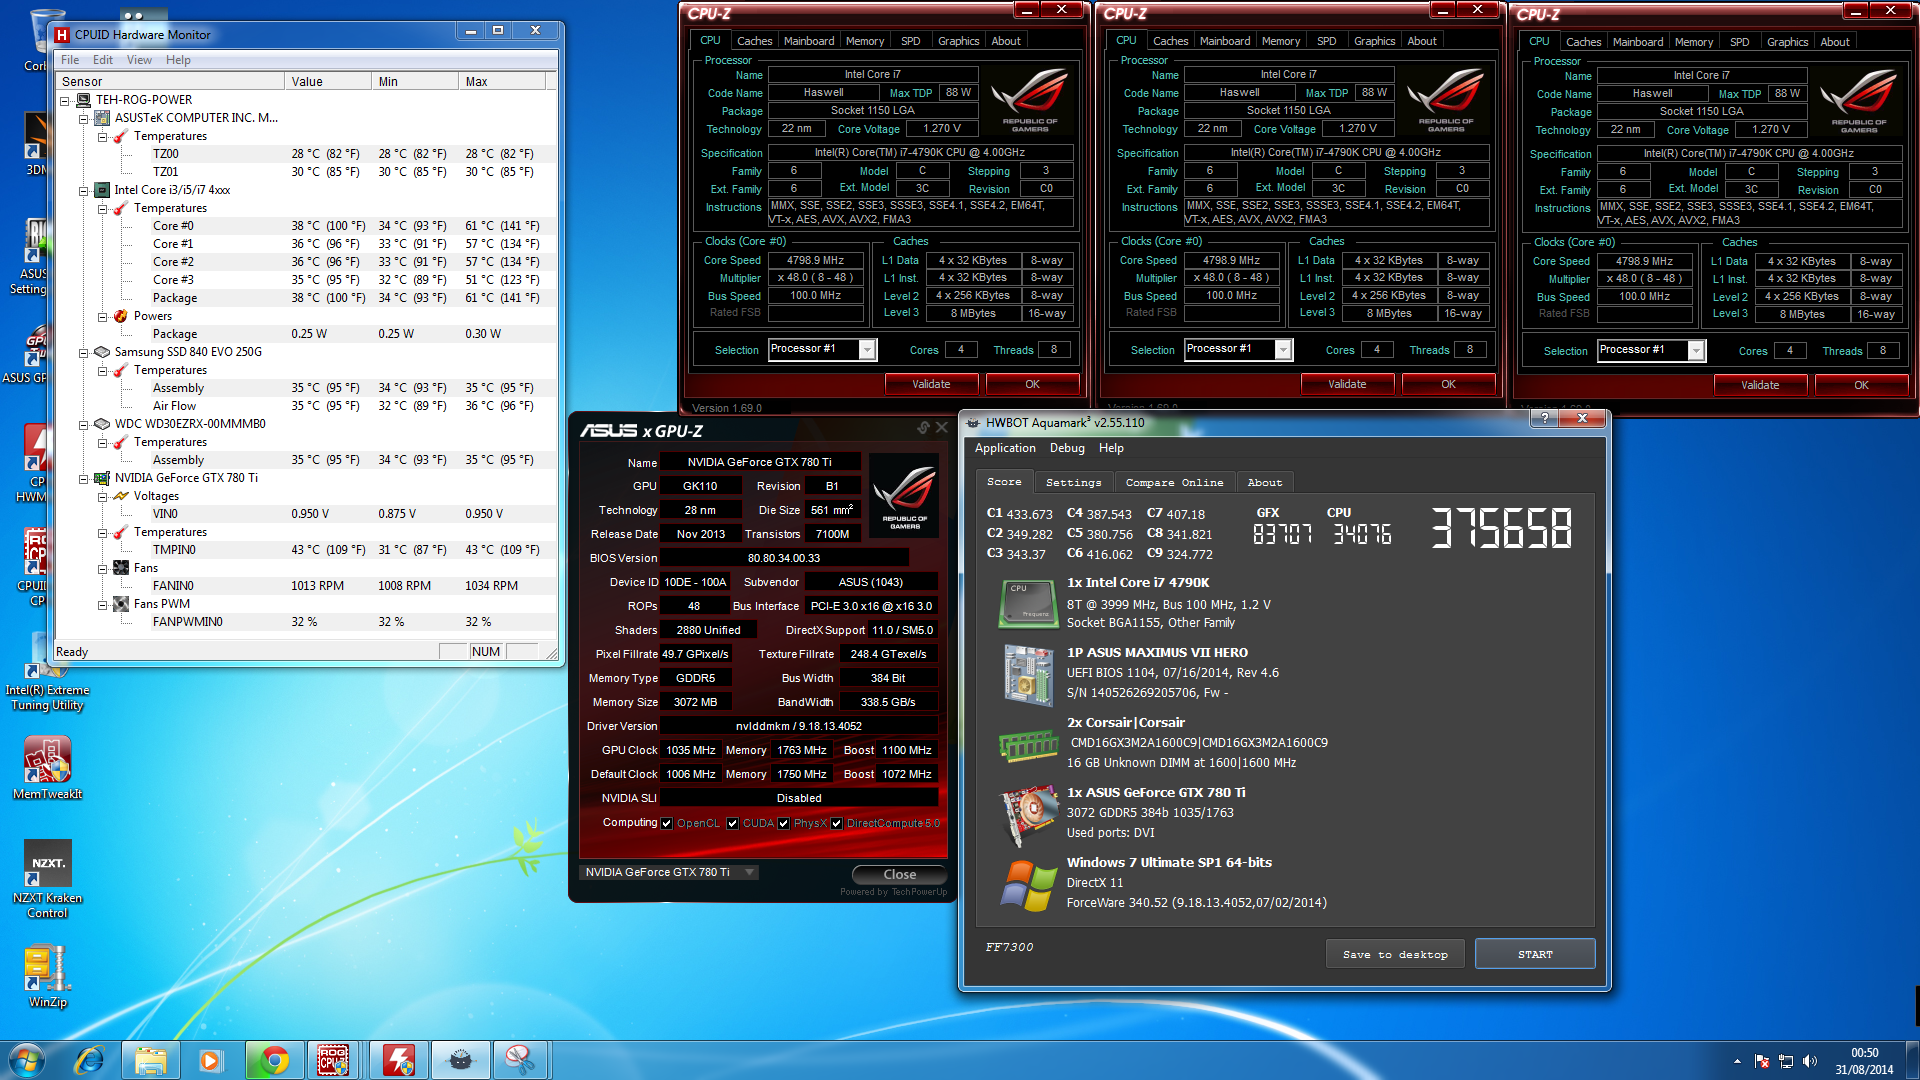Switch to Compare Online tab in Aquamark
Screen dimensions: 1920x1080
point(1174,482)
